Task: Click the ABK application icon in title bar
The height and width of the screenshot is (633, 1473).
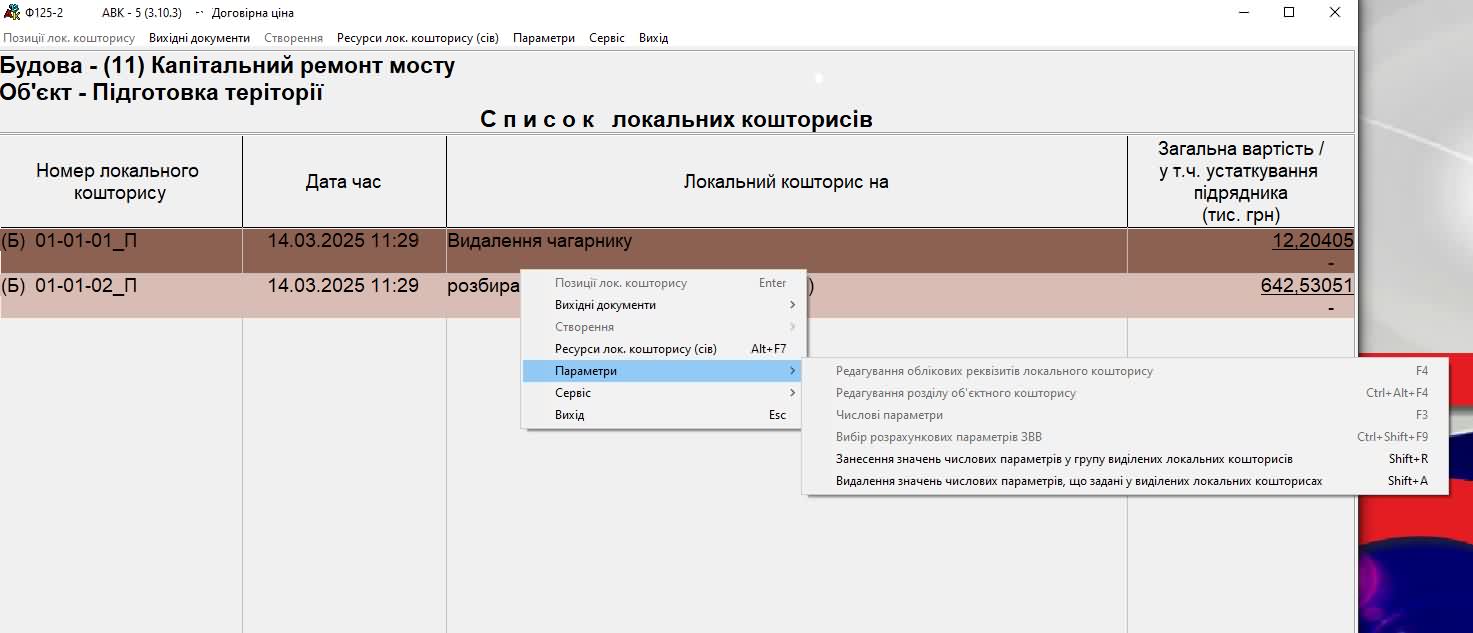Action: (x=12, y=13)
